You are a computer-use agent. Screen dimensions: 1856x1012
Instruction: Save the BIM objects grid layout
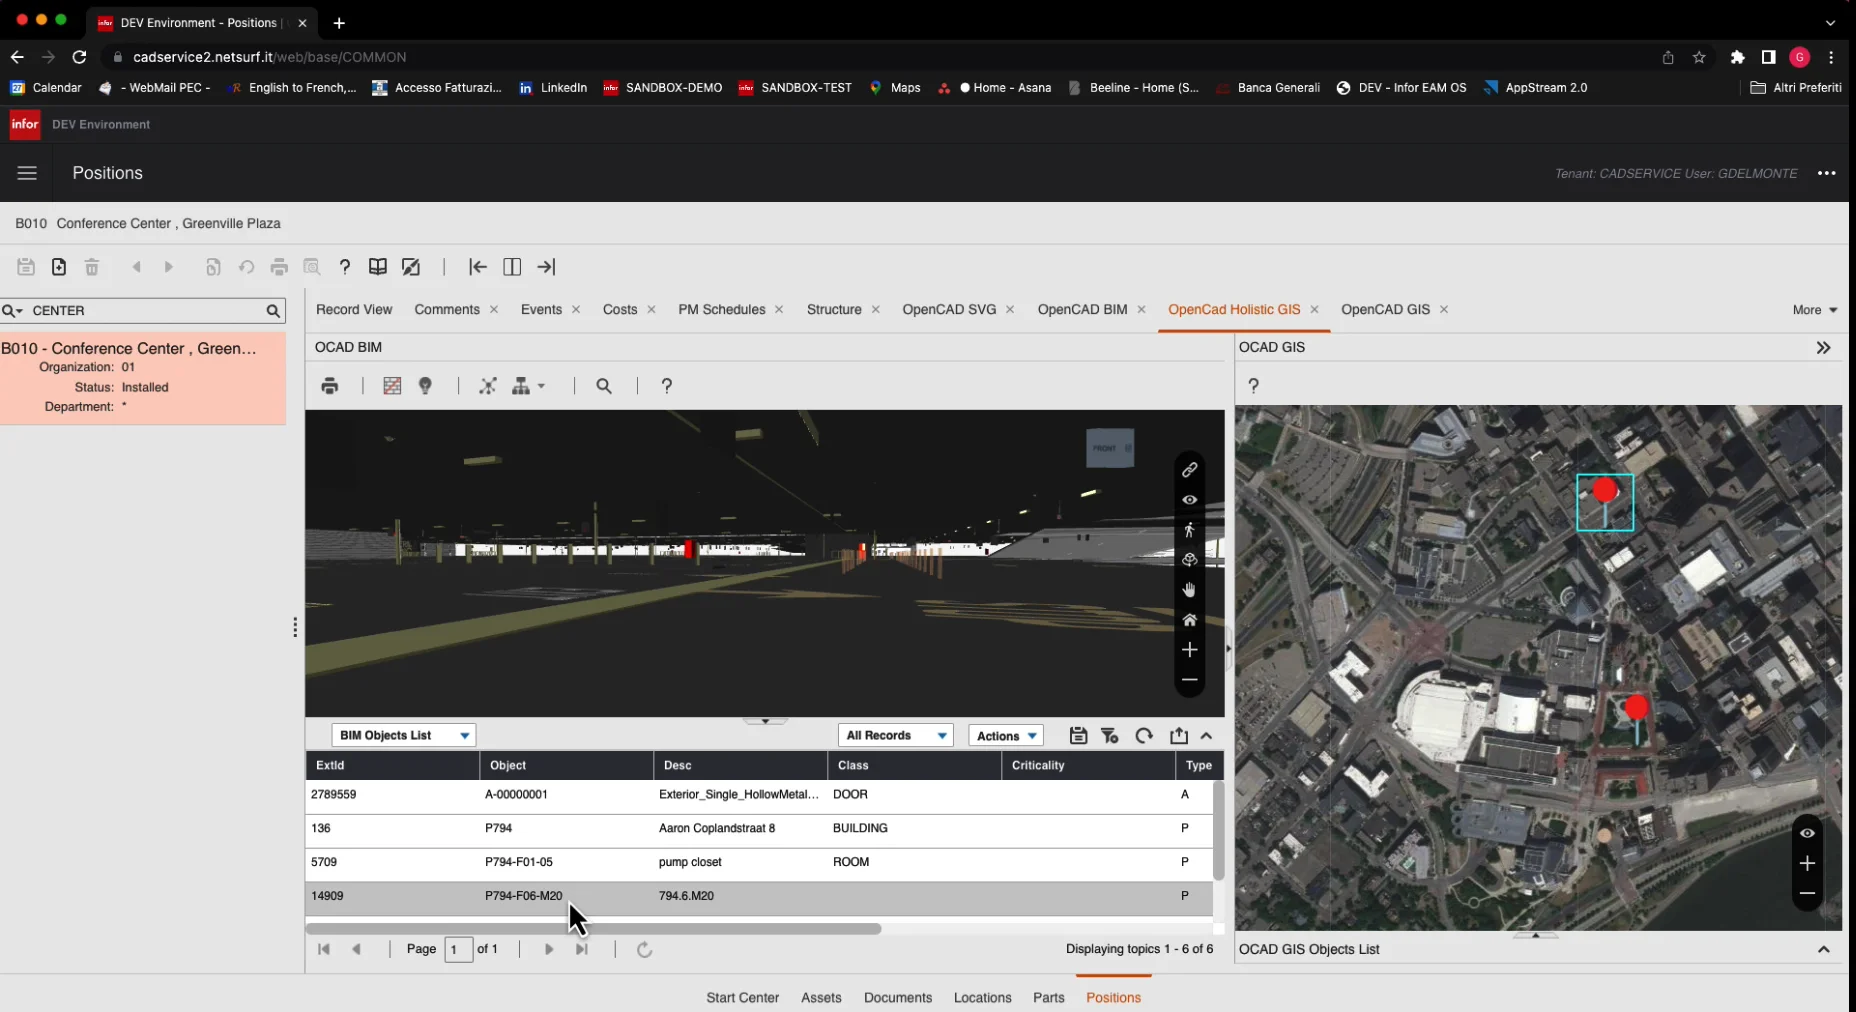[1078, 736]
